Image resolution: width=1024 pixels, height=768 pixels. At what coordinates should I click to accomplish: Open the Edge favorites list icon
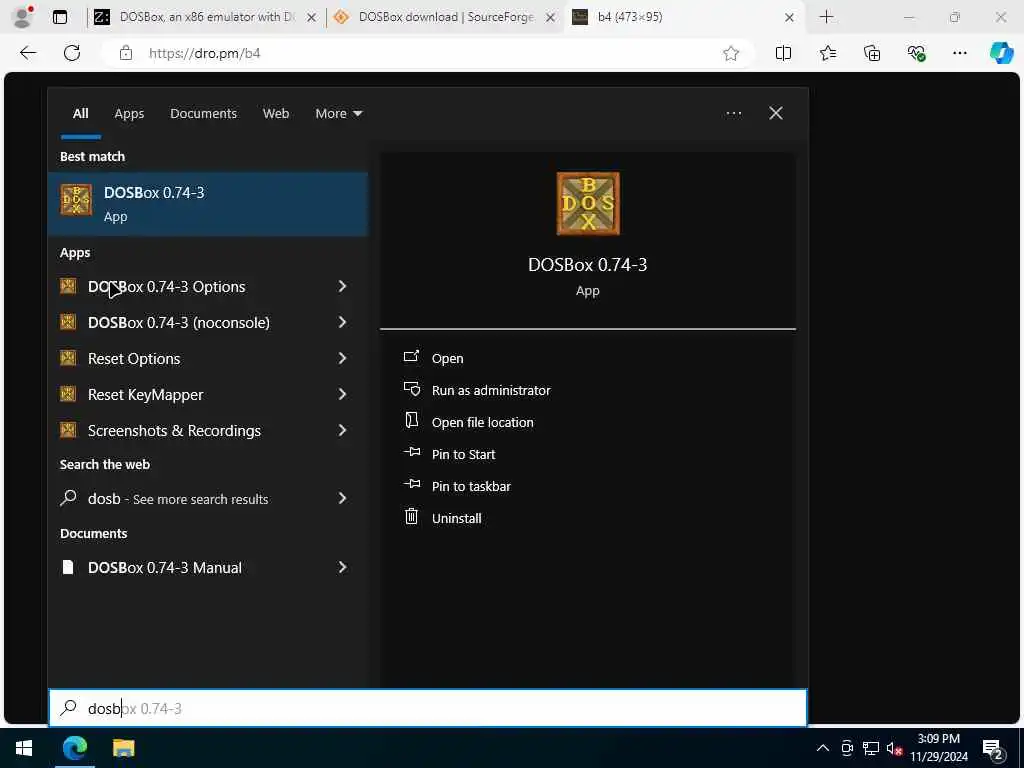(827, 53)
